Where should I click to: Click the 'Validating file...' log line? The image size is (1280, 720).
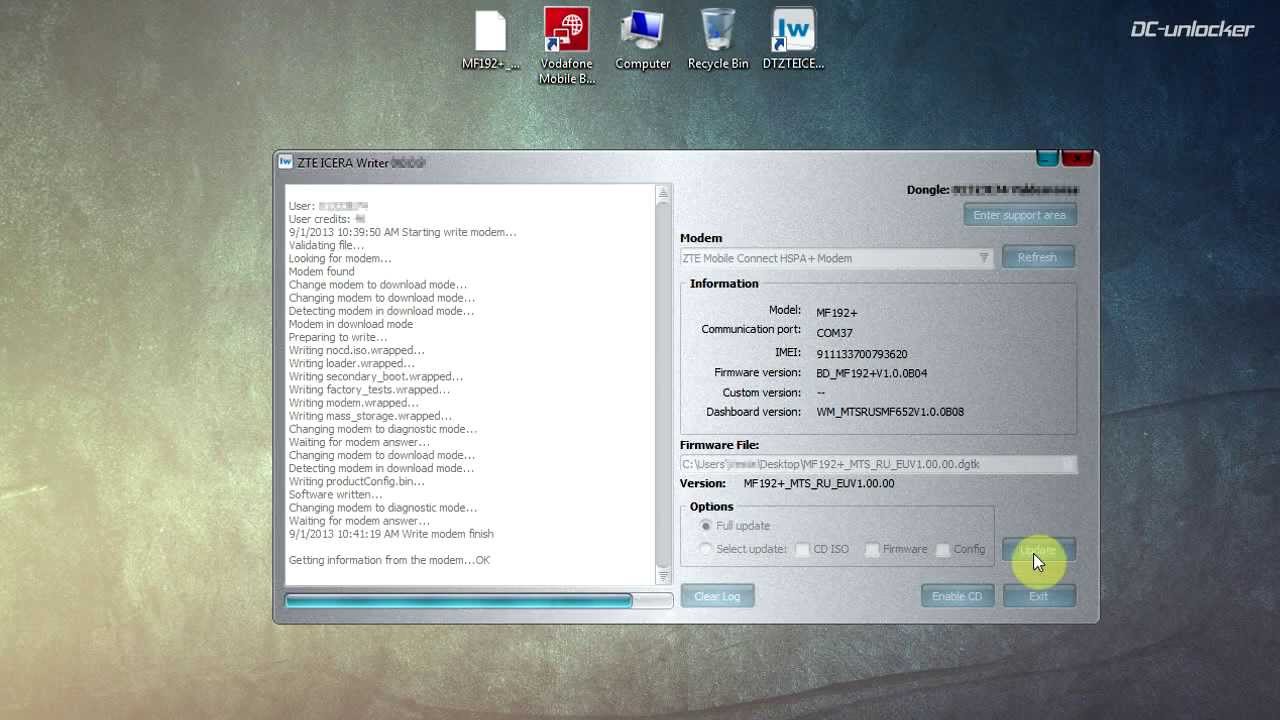326,245
